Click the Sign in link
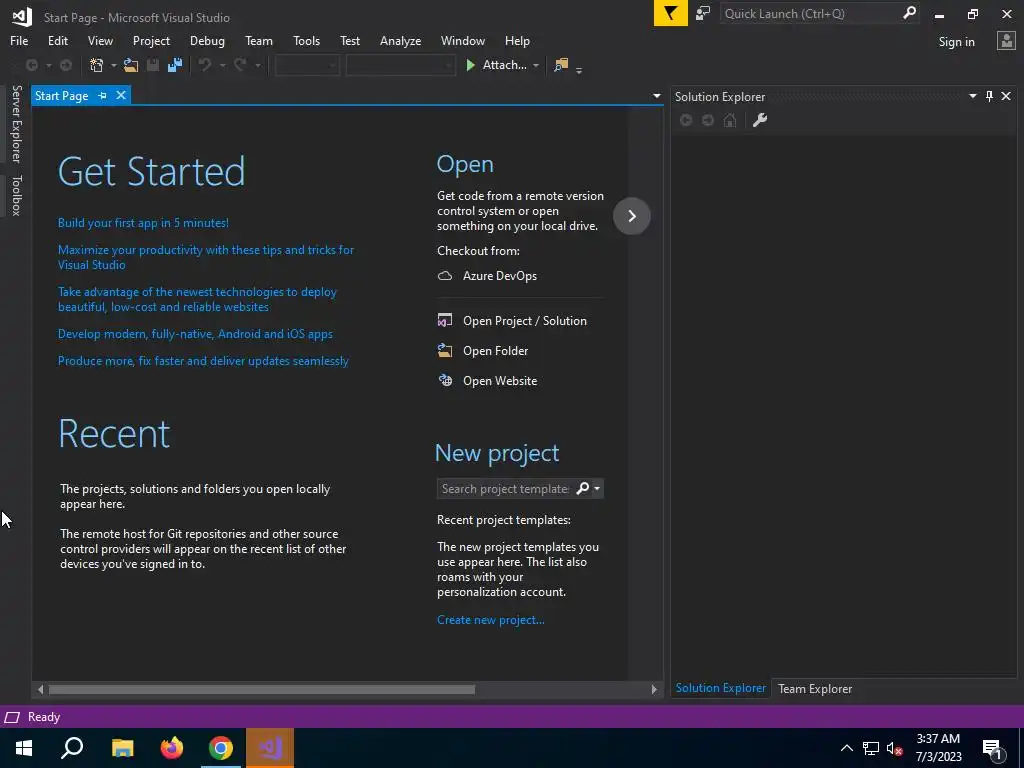Image resolution: width=1024 pixels, height=768 pixels. point(956,41)
